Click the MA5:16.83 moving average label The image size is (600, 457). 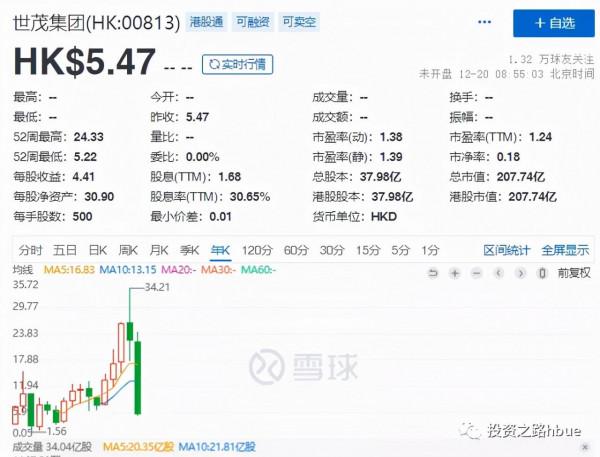69,270
